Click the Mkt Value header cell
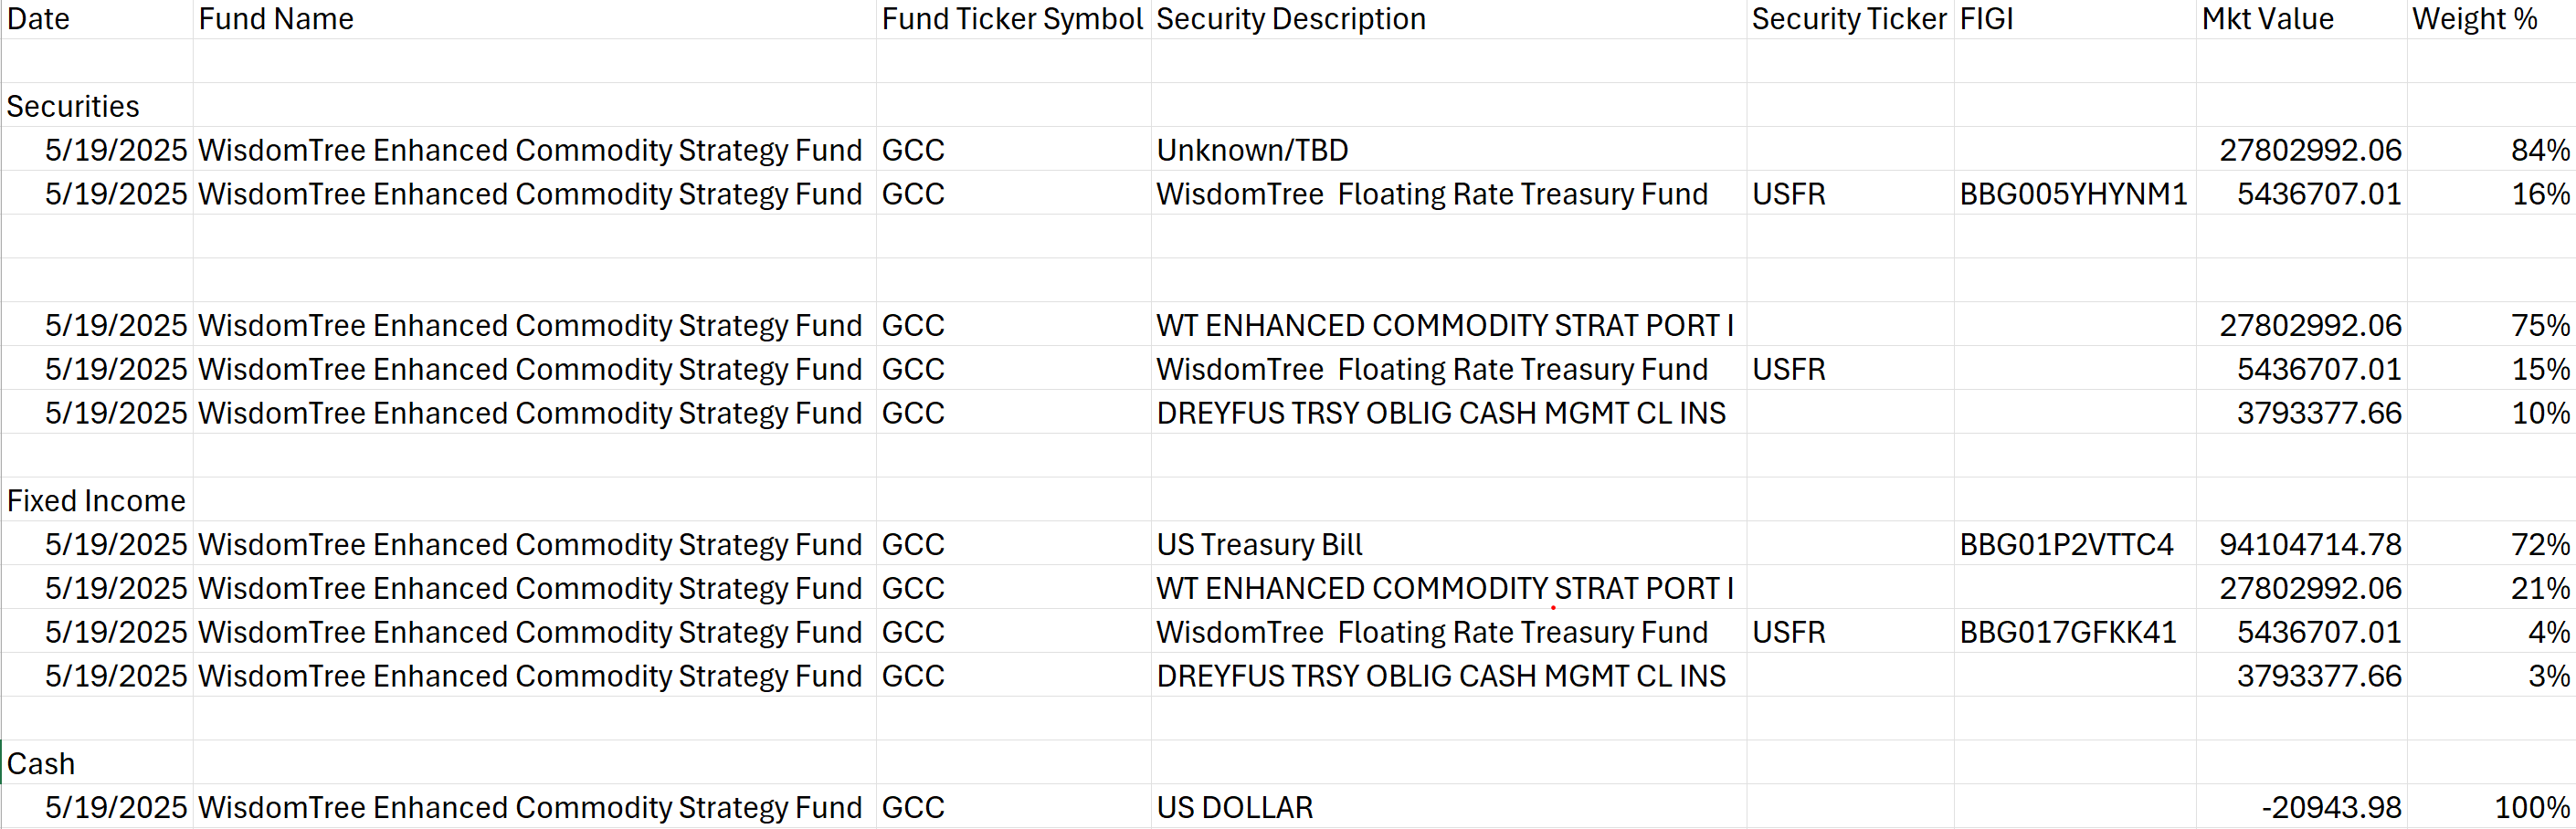Image resolution: width=2576 pixels, height=829 pixels. [2300, 19]
